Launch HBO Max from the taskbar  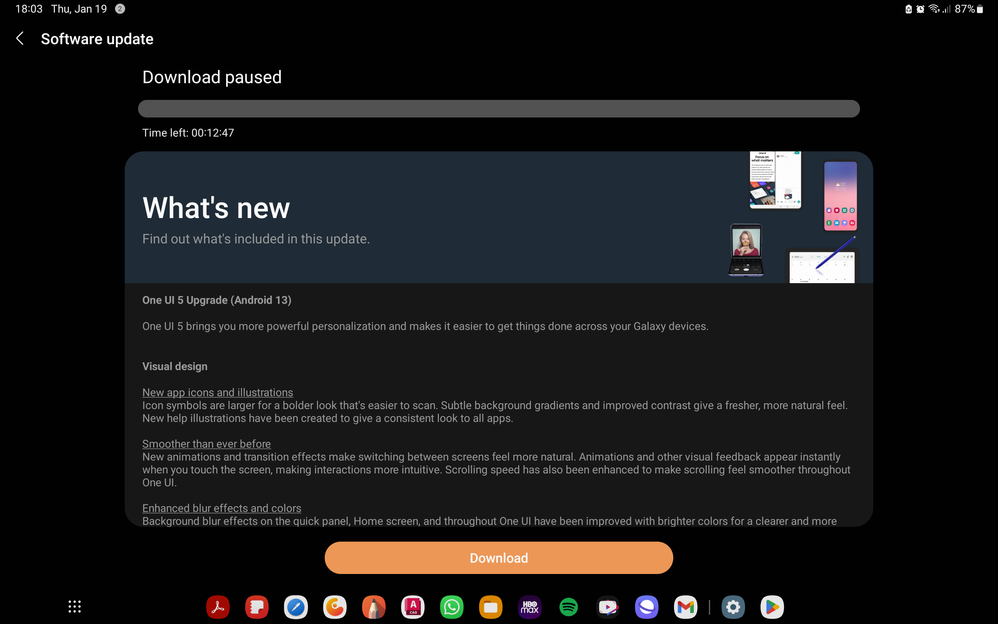pos(530,607)
